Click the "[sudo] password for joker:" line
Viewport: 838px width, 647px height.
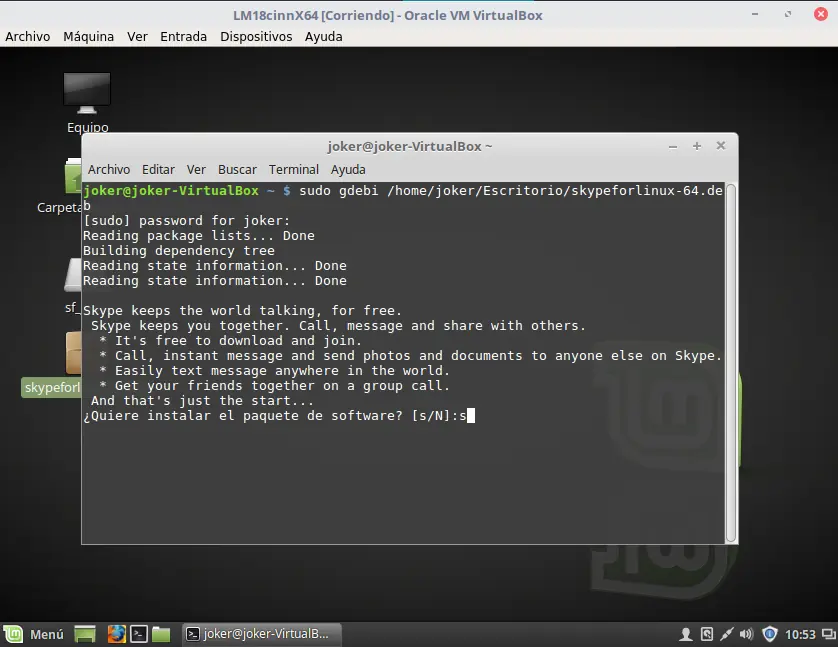pyautogui.click(x=187, y=221)
